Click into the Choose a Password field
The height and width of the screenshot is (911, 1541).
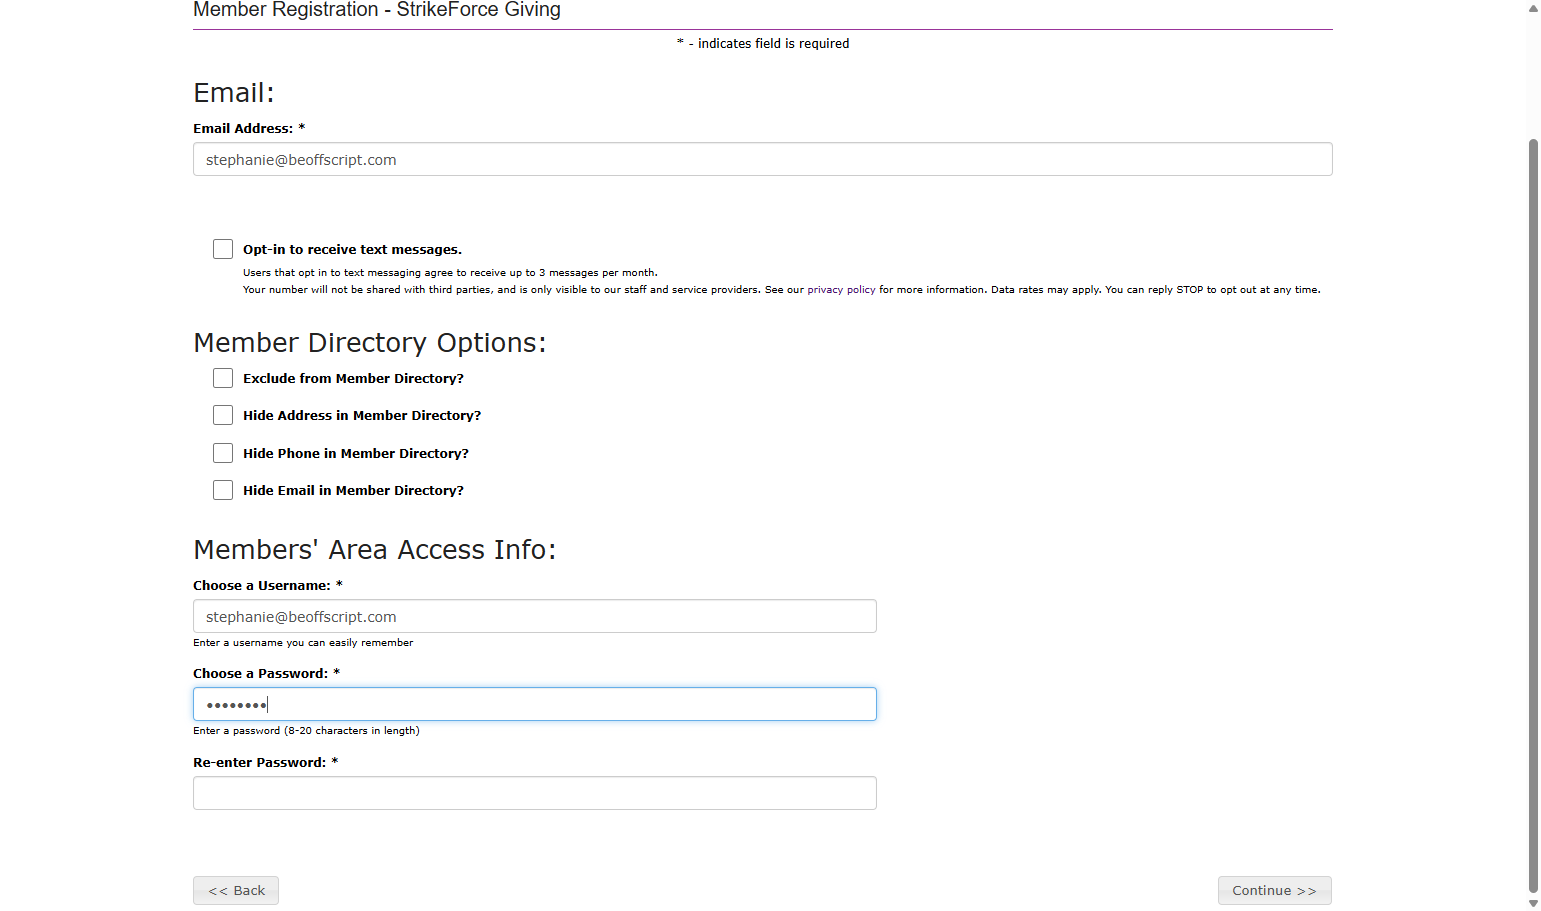[x=534, y=704]
